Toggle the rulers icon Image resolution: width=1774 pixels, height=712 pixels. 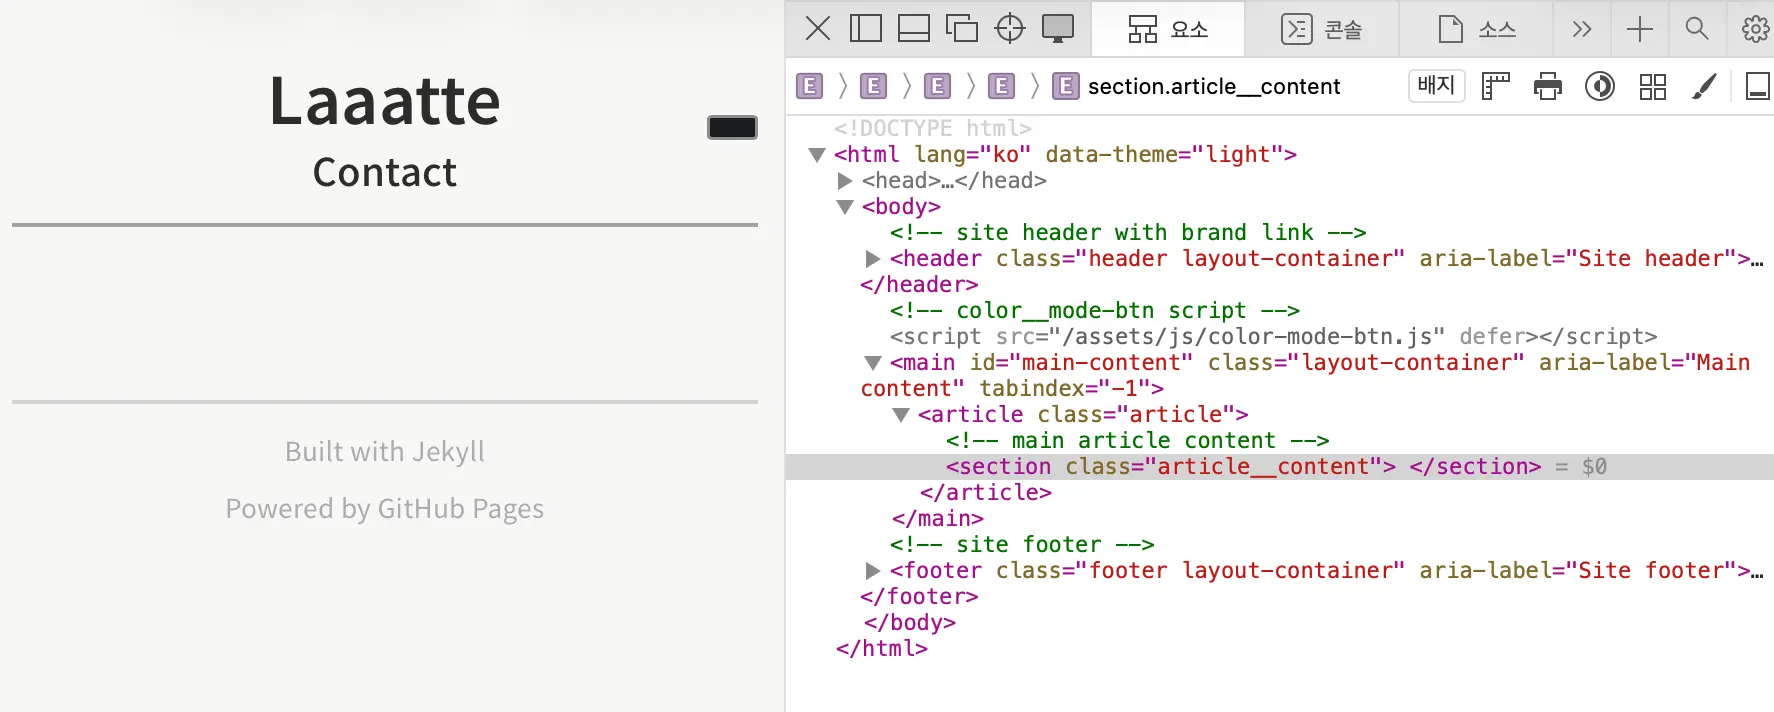pos(1496,86)
